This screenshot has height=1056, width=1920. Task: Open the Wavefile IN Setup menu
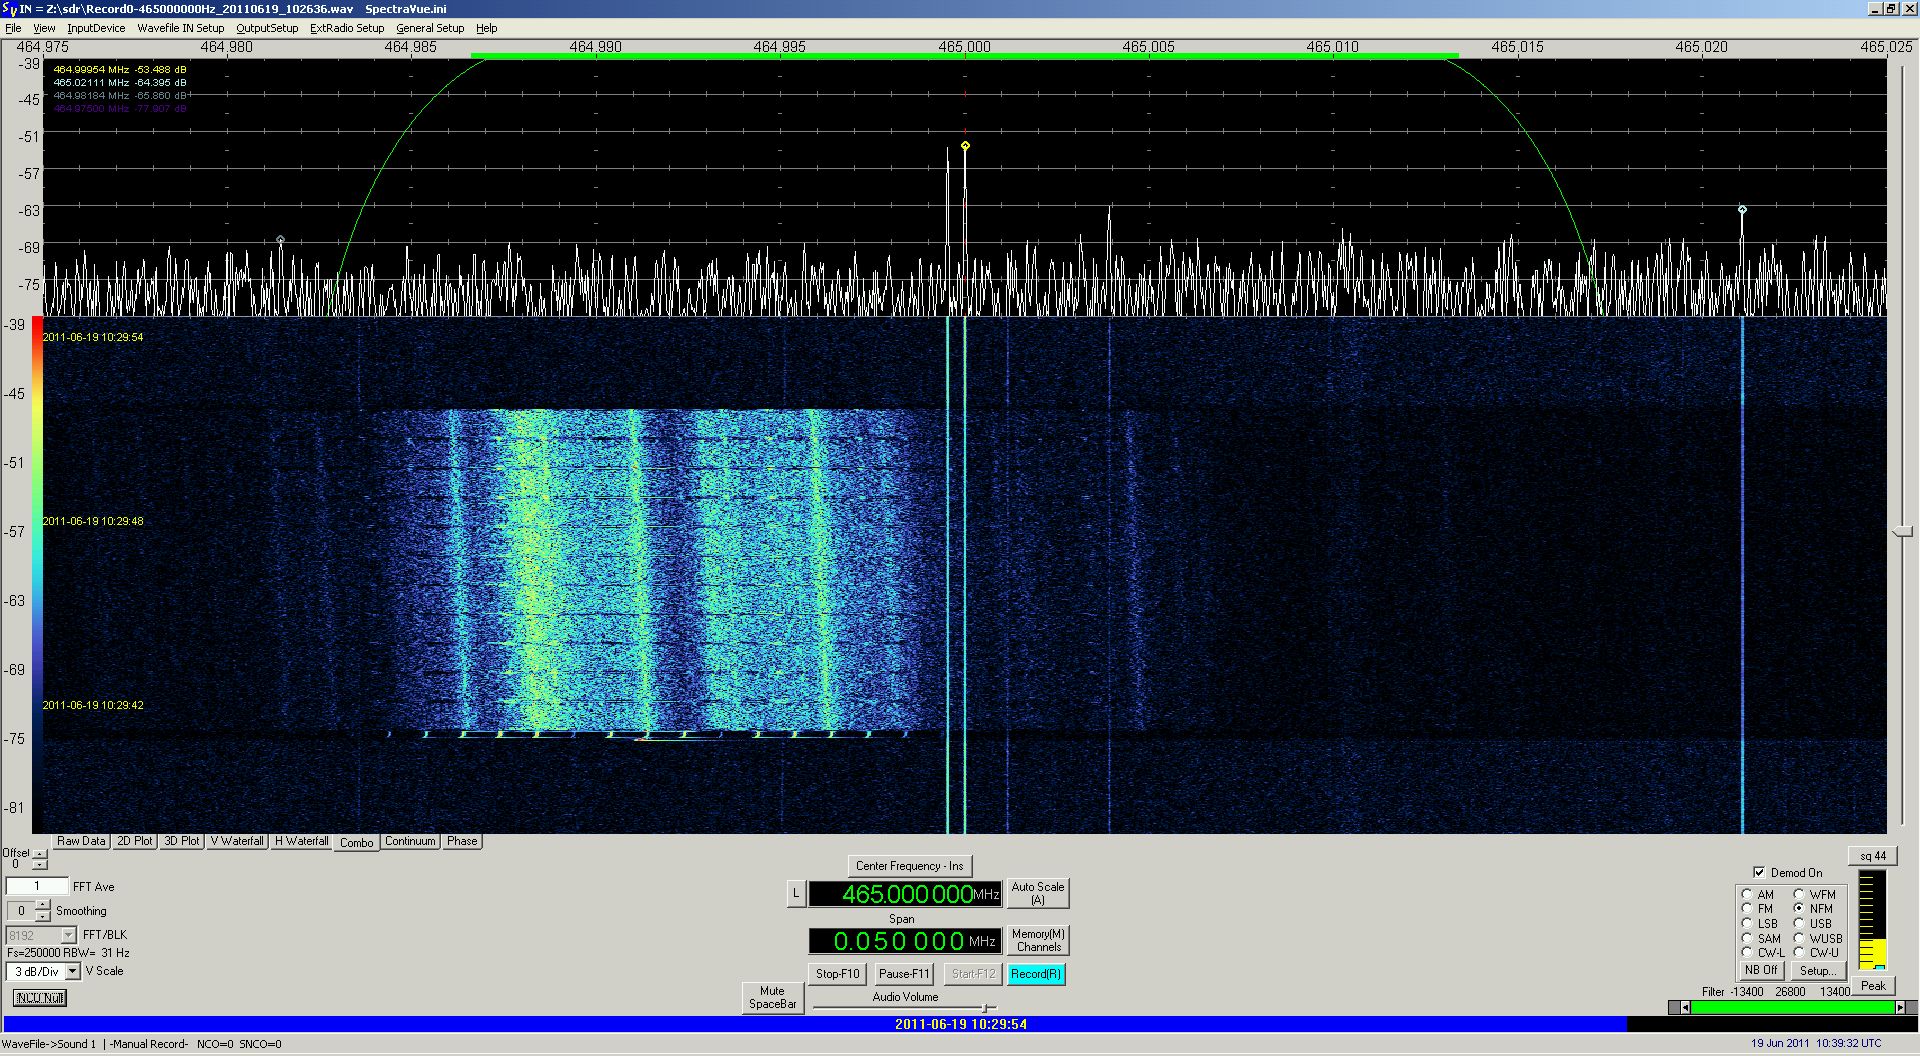coord(180,28)
